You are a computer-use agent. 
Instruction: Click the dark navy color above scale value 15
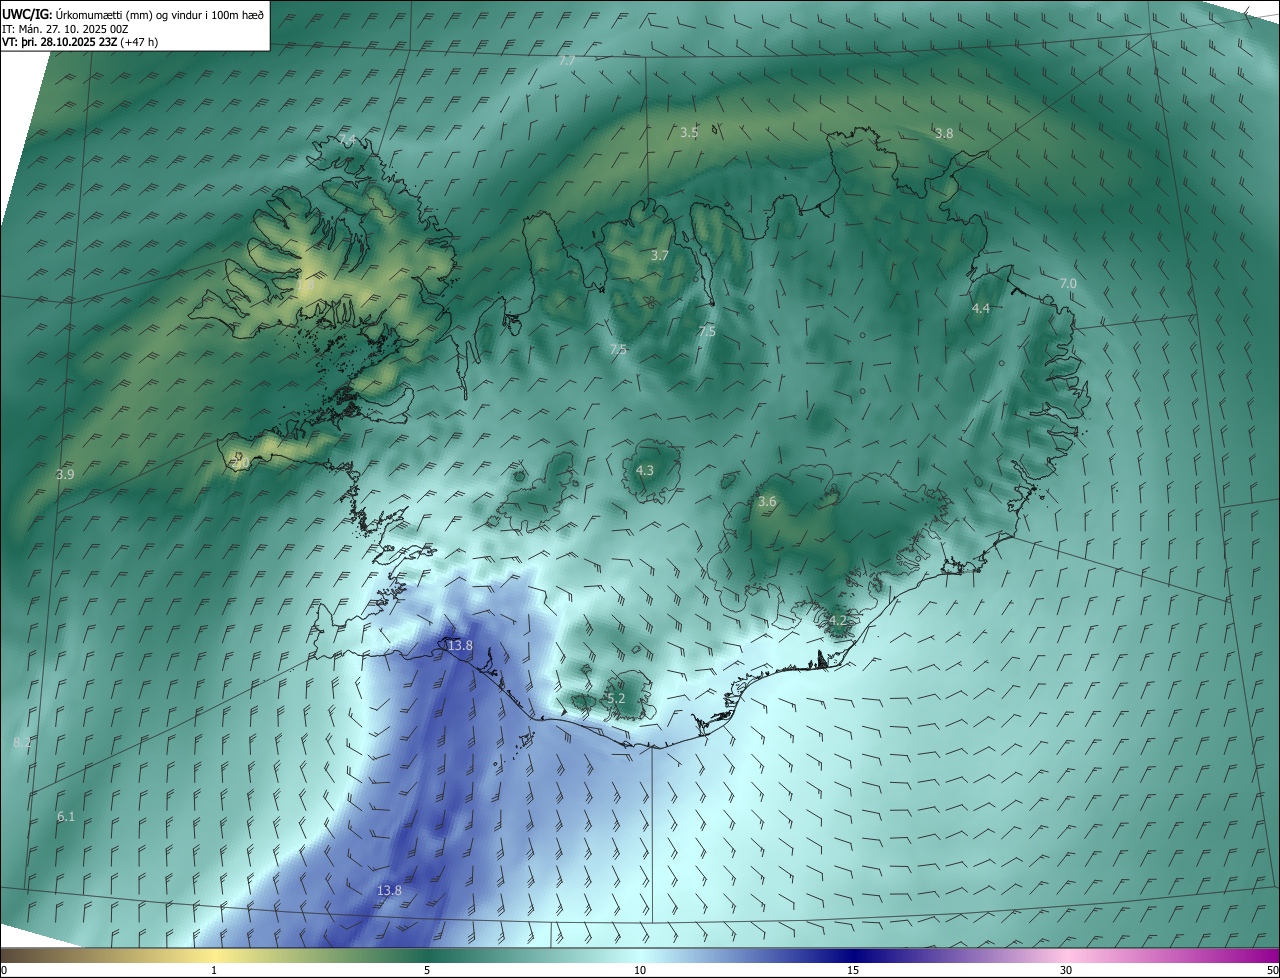[x=853, y=955]
